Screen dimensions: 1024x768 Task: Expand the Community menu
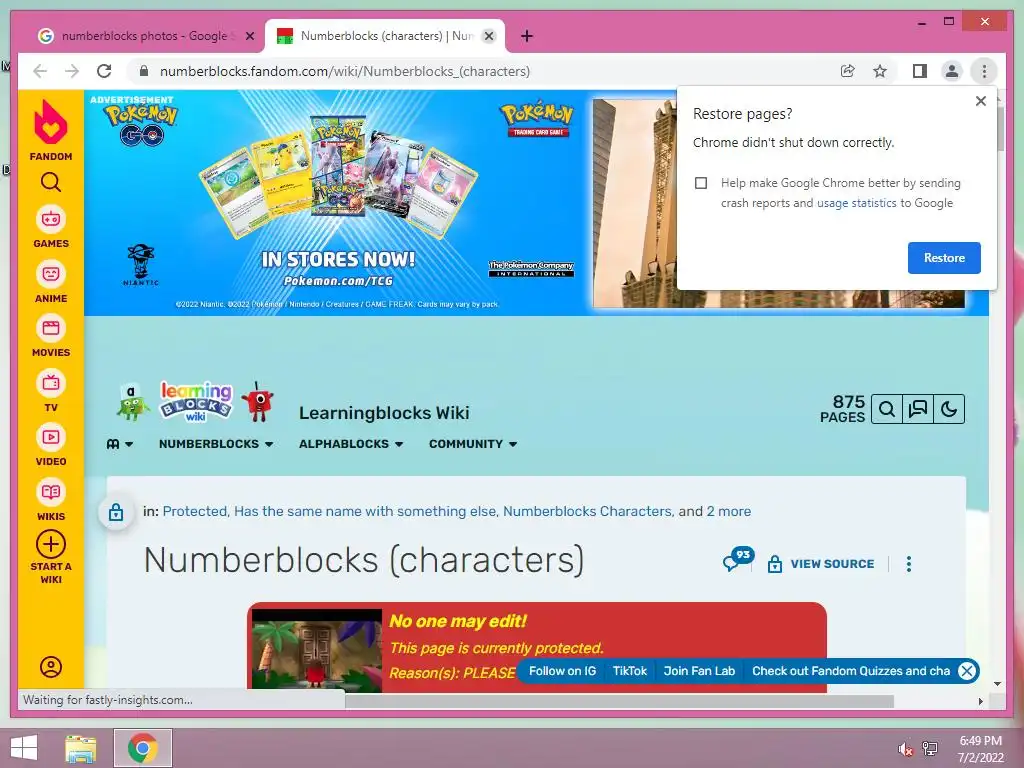pyautogui.click(x=473, y=444)
